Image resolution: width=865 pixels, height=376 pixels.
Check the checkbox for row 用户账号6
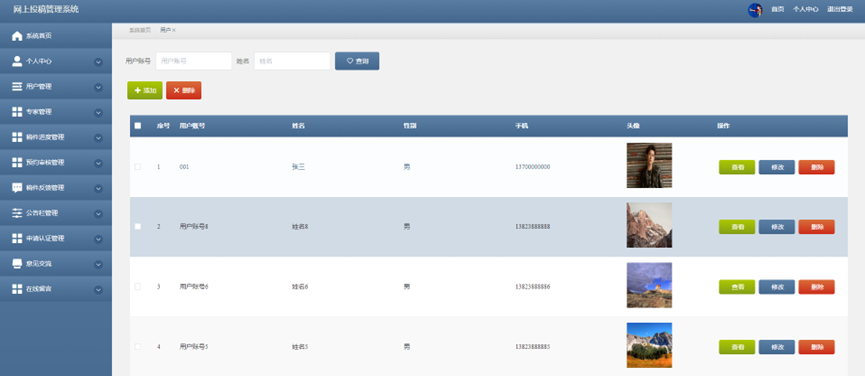click(x=138, y=287)
